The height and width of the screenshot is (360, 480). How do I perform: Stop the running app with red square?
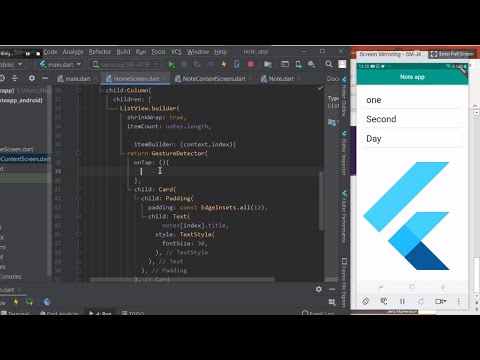(251, 64)
